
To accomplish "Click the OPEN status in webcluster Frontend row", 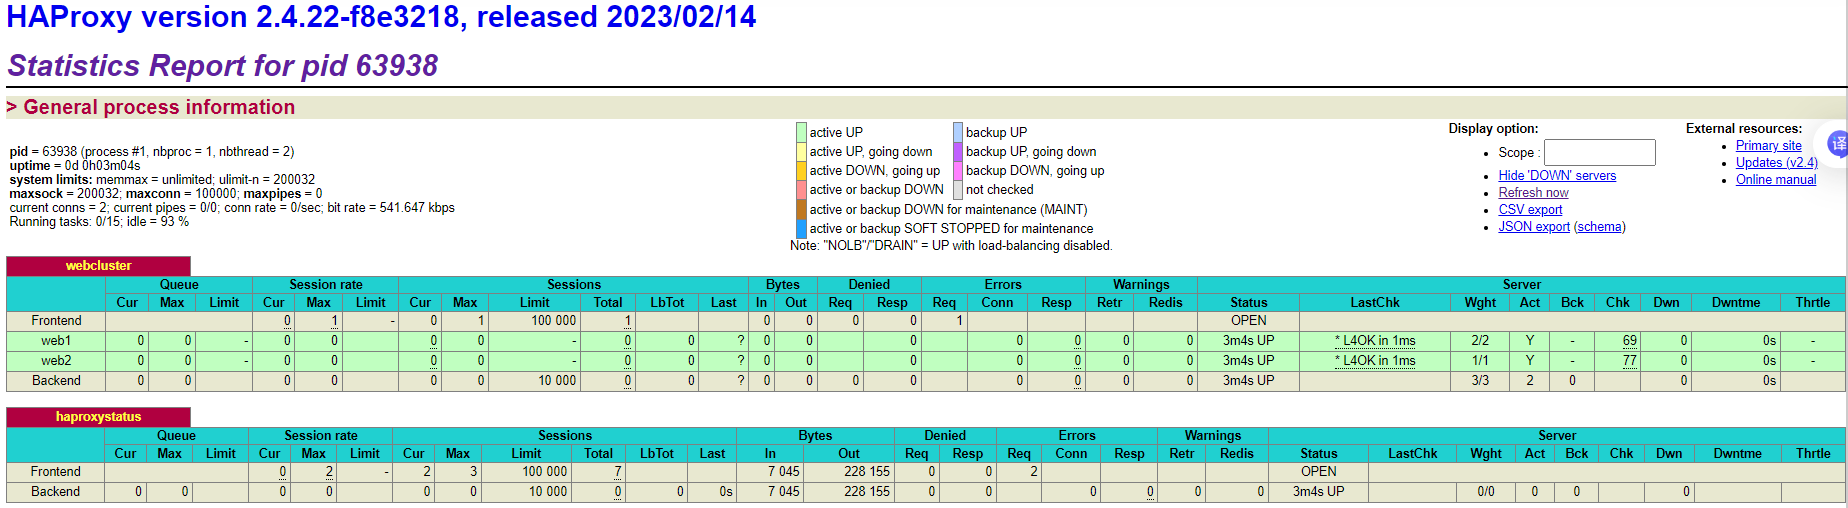I will pyautogui.click(x=1249, y=321).
